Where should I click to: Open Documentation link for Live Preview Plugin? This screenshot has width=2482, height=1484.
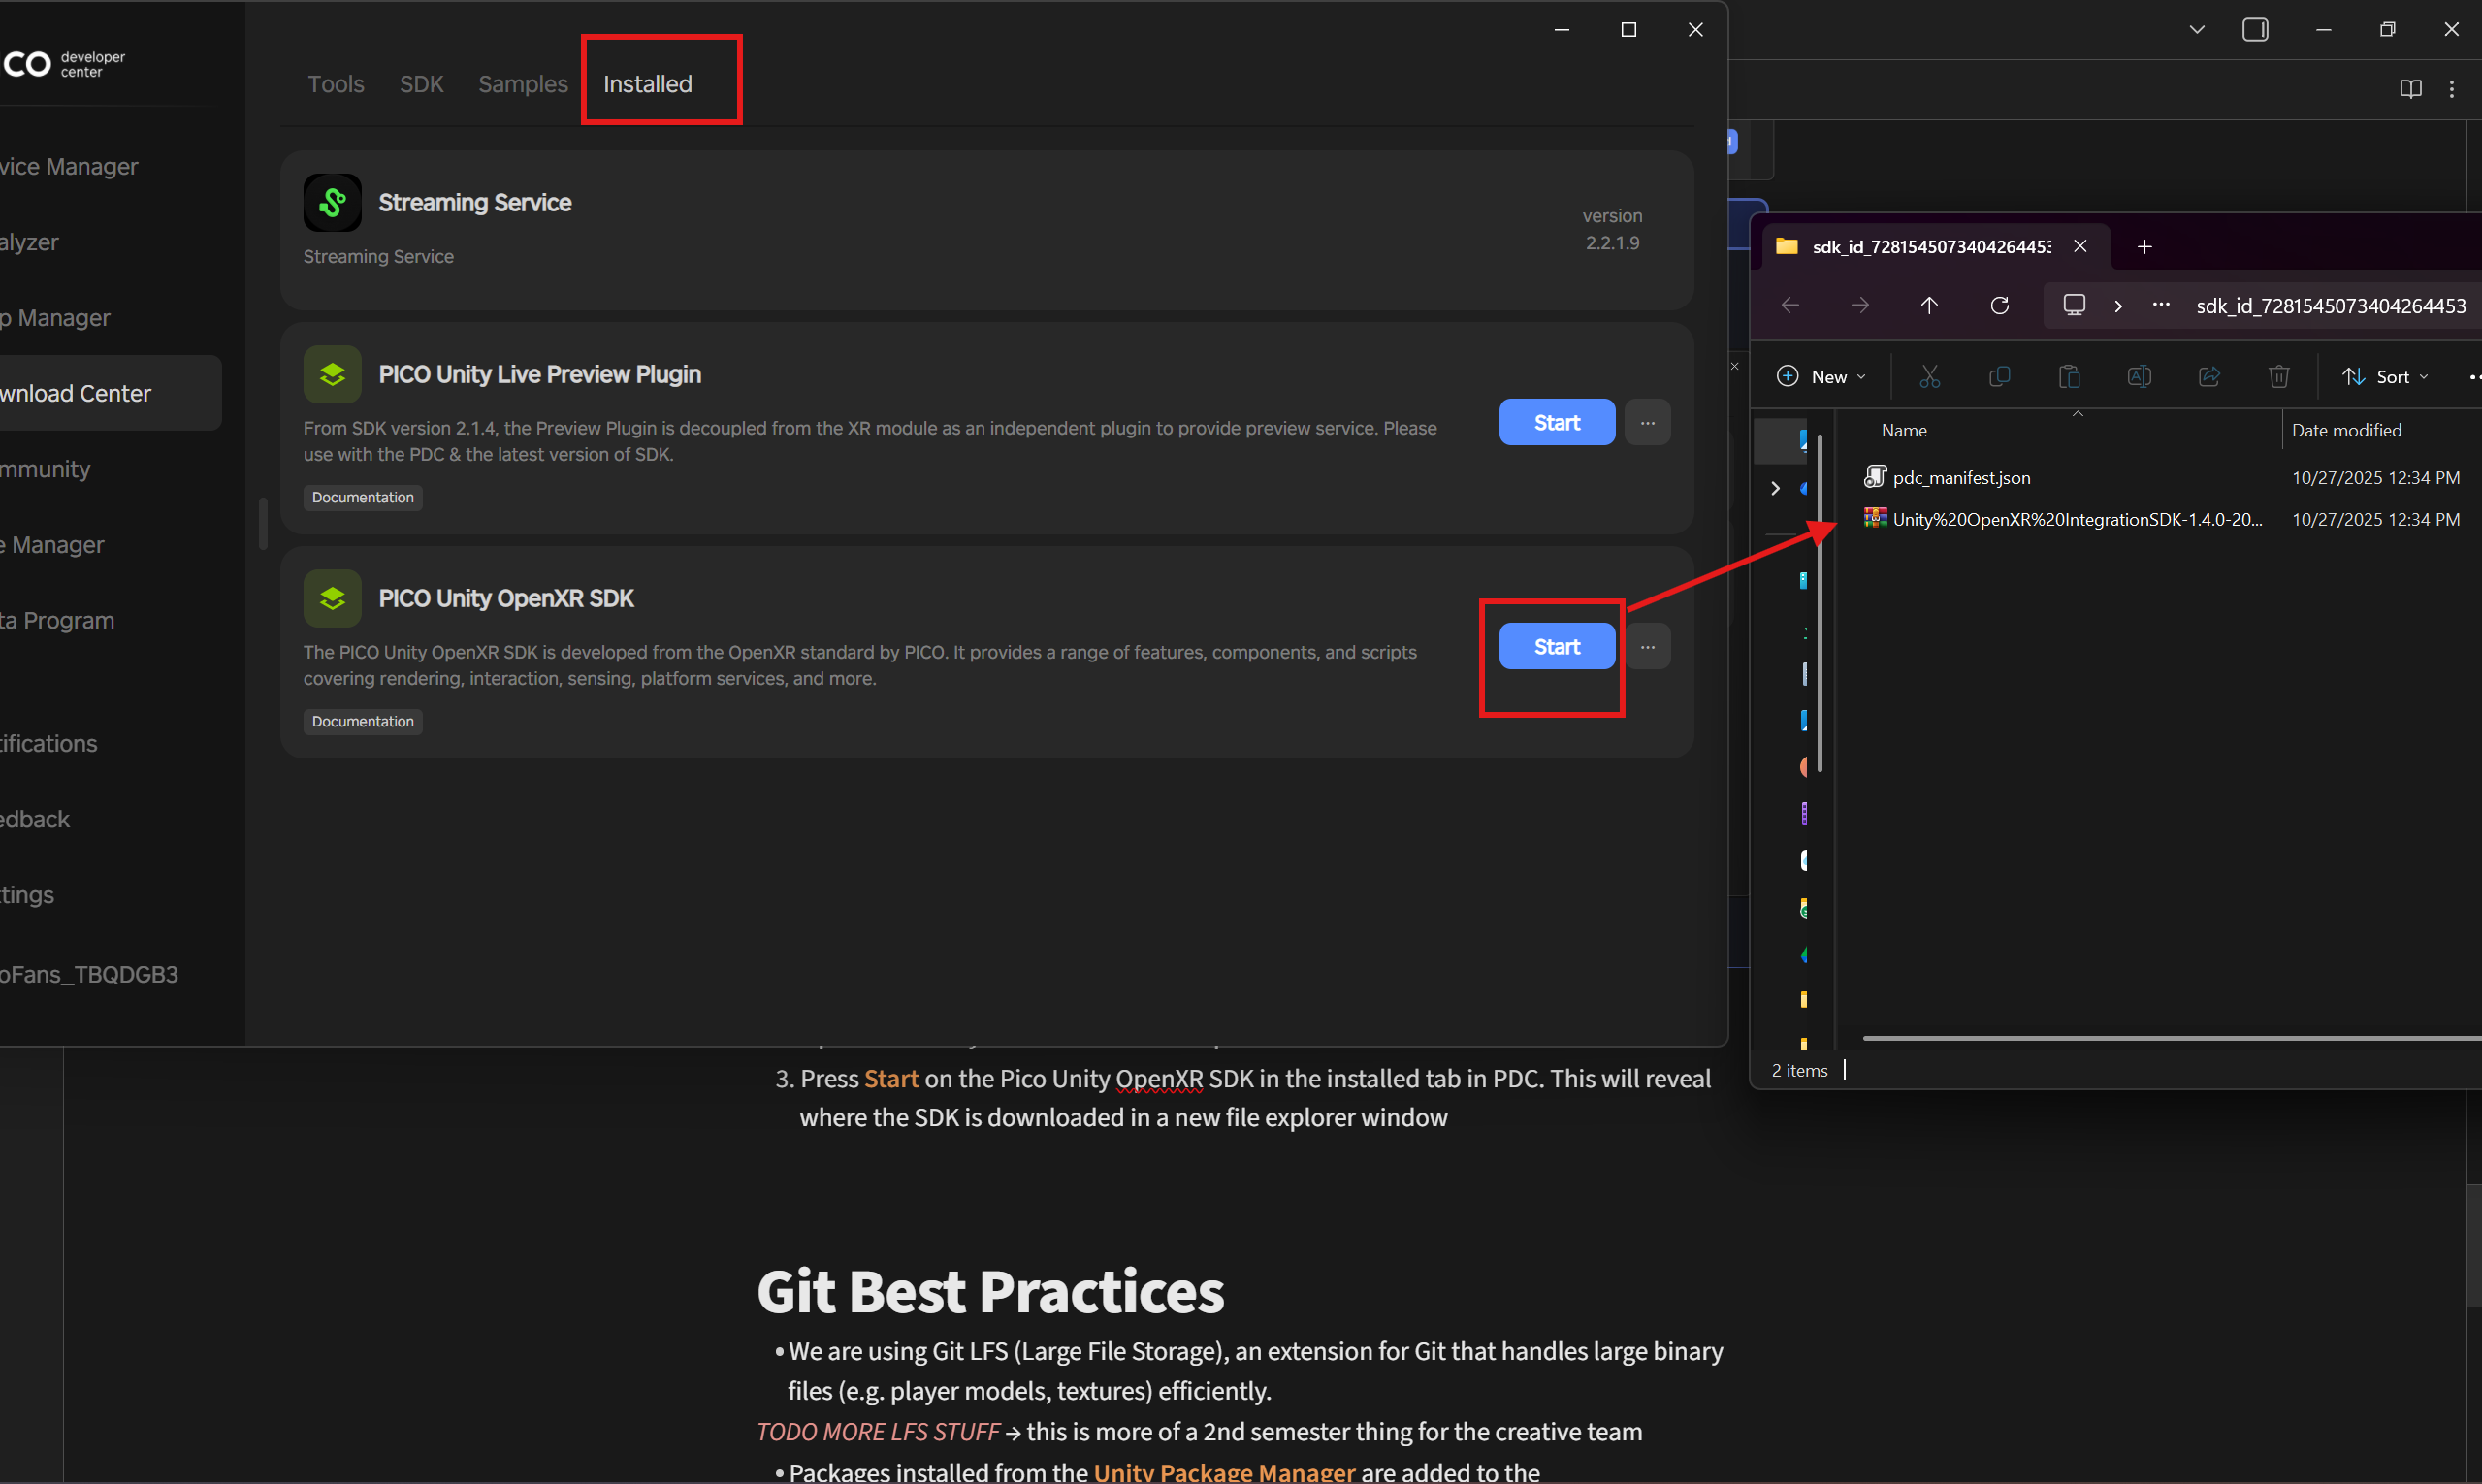[x=362, y=497]
